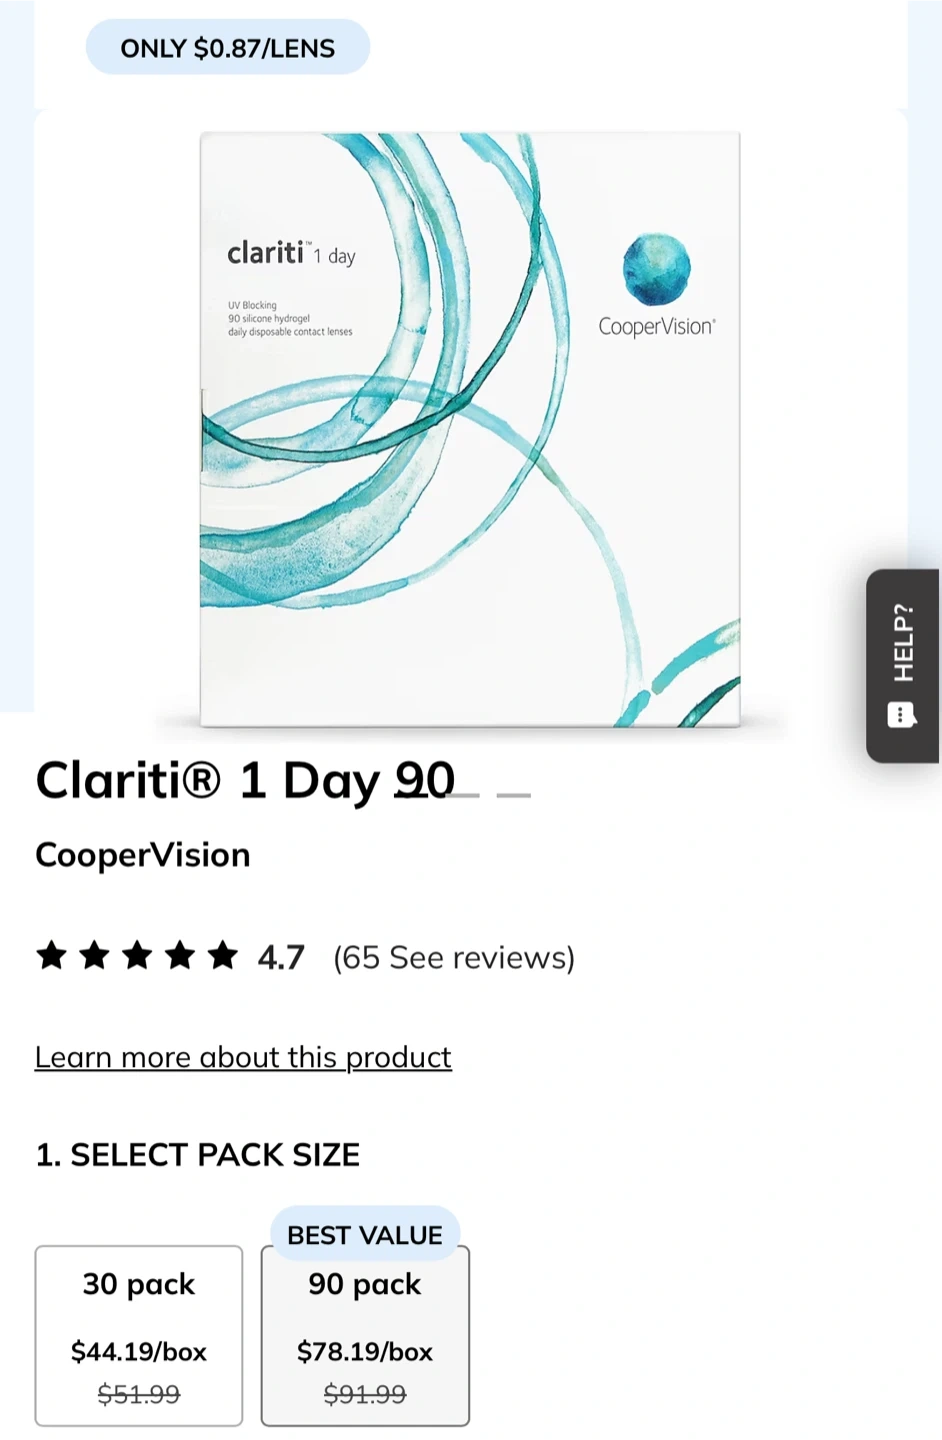
Task: Open the help chat bubble icon
Action: pyautogui.click(x=901, y=715)
